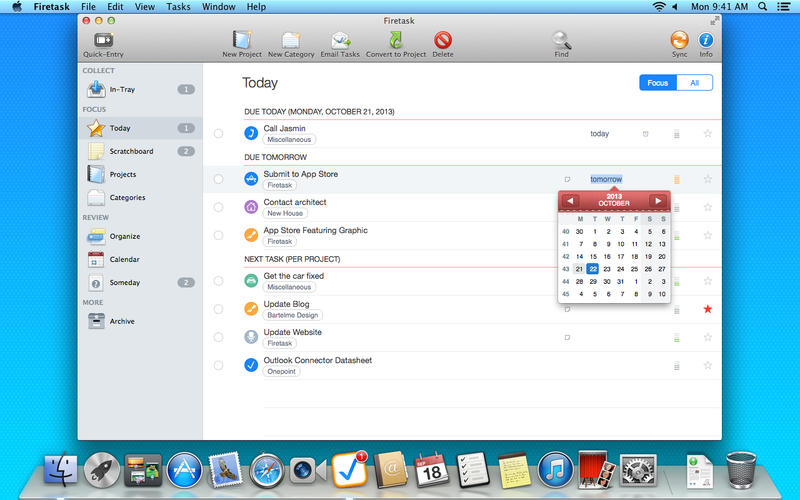The image size is (800, 500).
Task: Click house icon of Contact architect
Action: tap(251, 207)
